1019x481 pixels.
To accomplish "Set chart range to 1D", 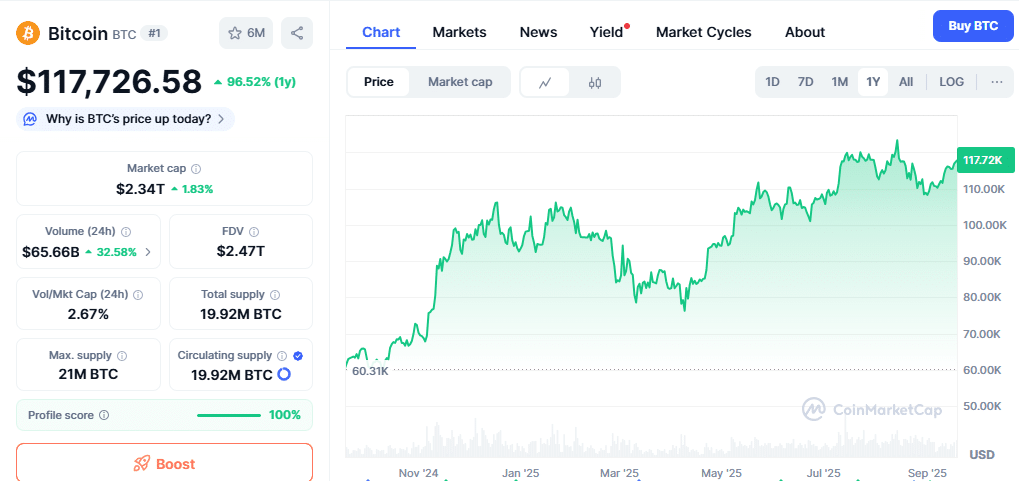I will (x=772, y=82).
